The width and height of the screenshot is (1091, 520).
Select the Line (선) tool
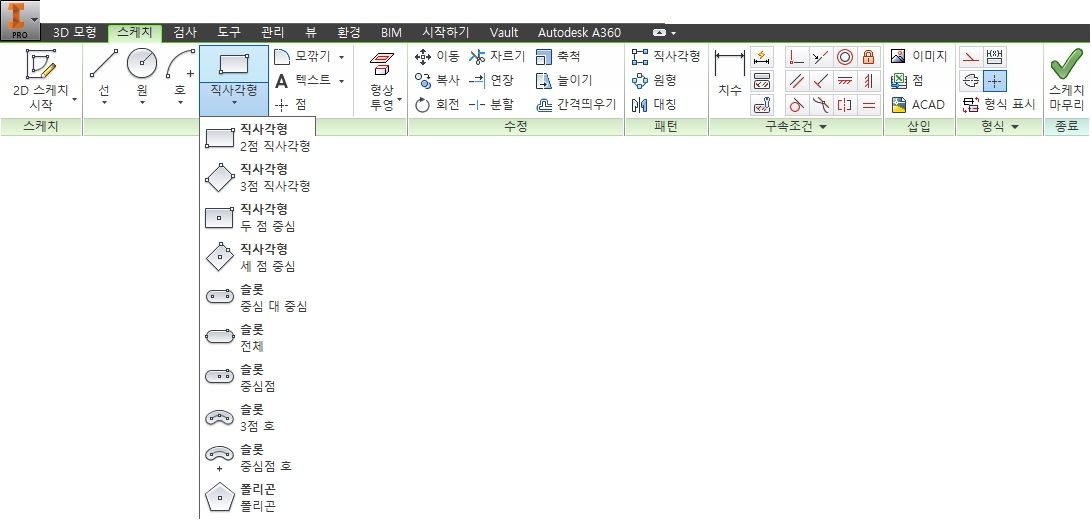point(104,73)
